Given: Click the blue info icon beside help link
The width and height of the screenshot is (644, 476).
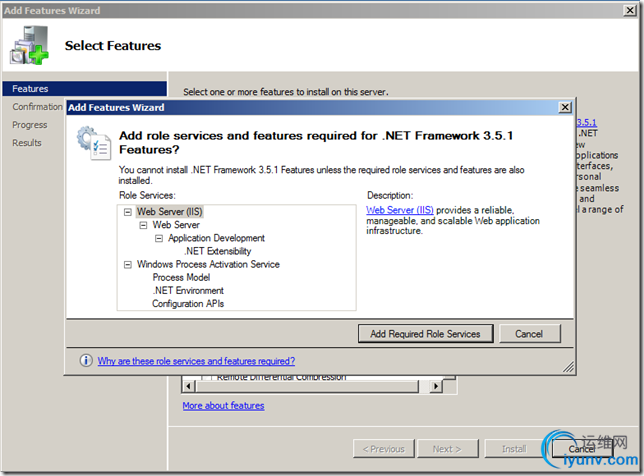Looking at the screenshot, I should tap(86, 361).
